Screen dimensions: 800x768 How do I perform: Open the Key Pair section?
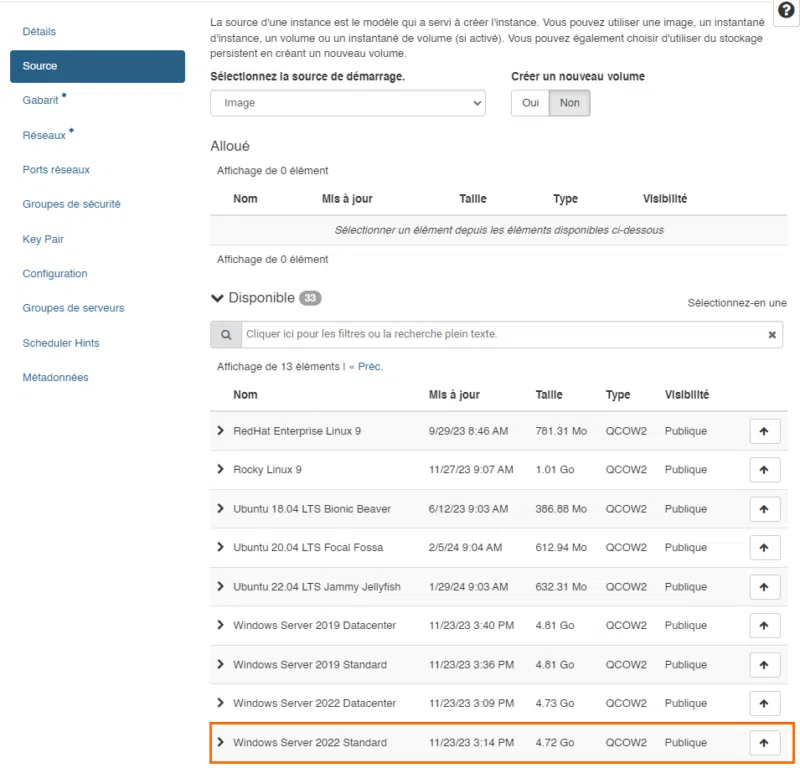point(43,239)
